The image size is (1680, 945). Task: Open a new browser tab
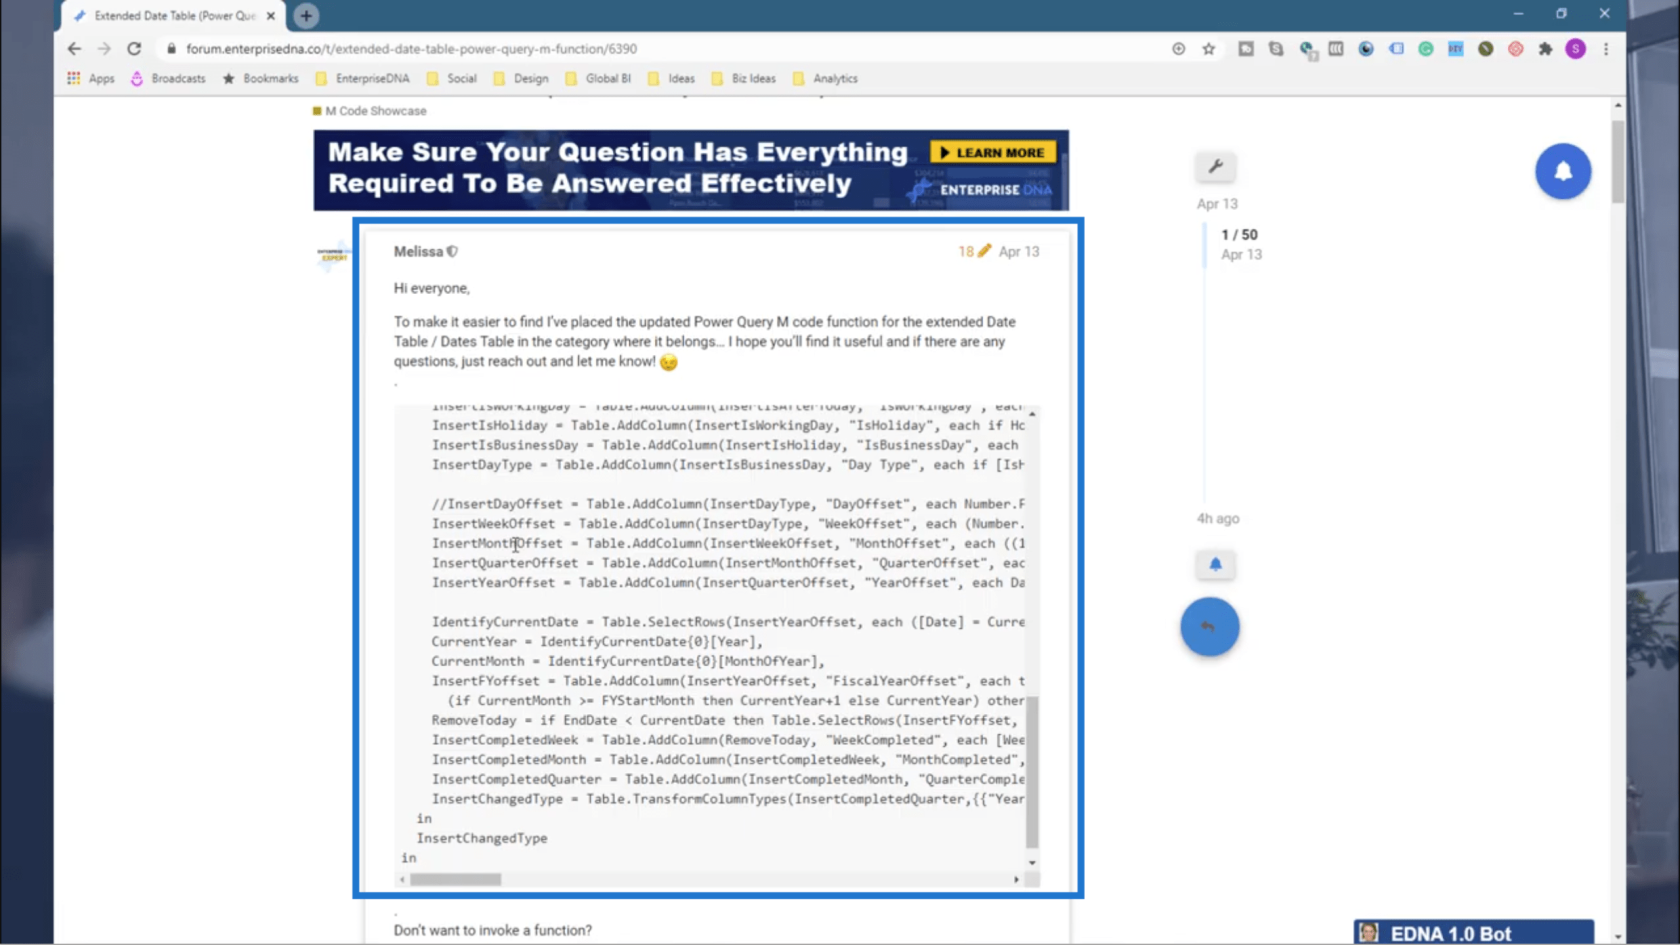coord(306,15)
